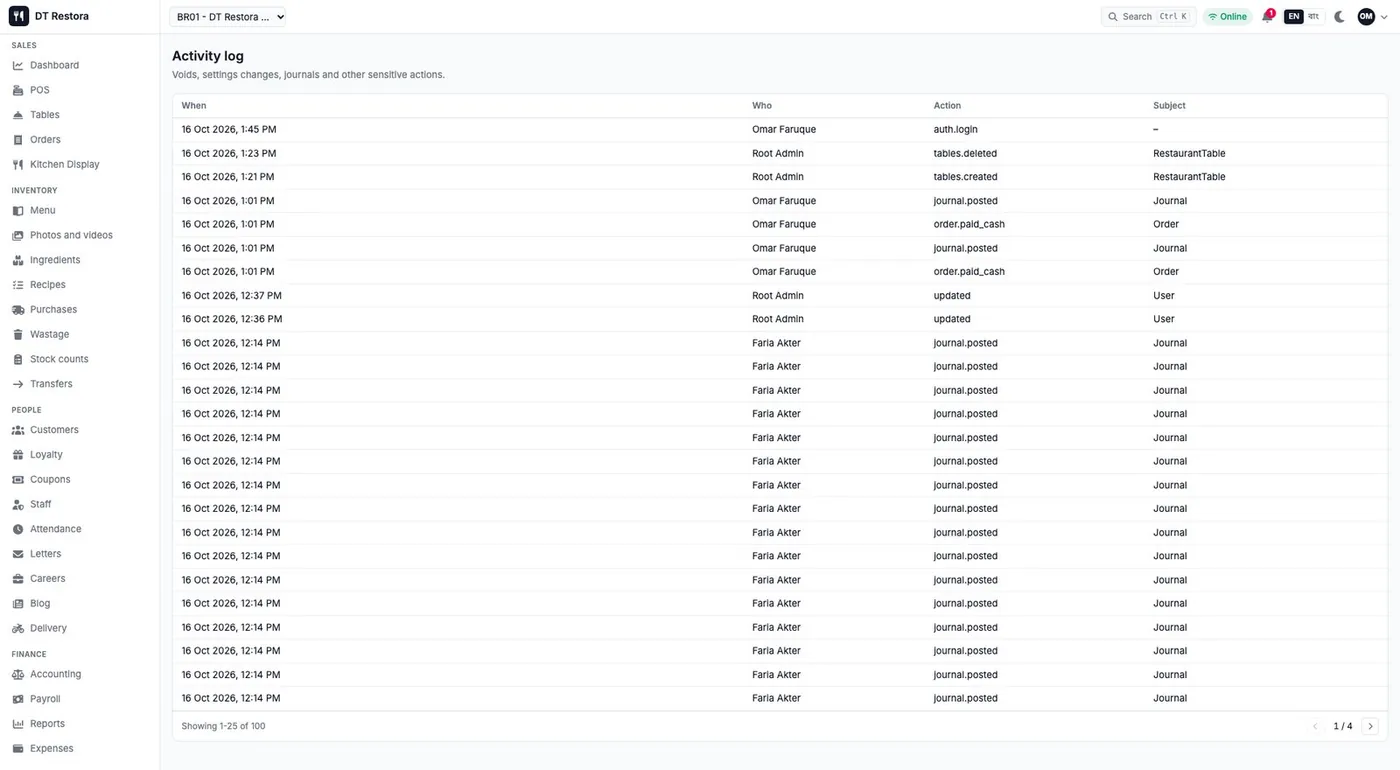Go to previous page of activity log
Screen dimensions: 1400x770
pos(1315,726)
